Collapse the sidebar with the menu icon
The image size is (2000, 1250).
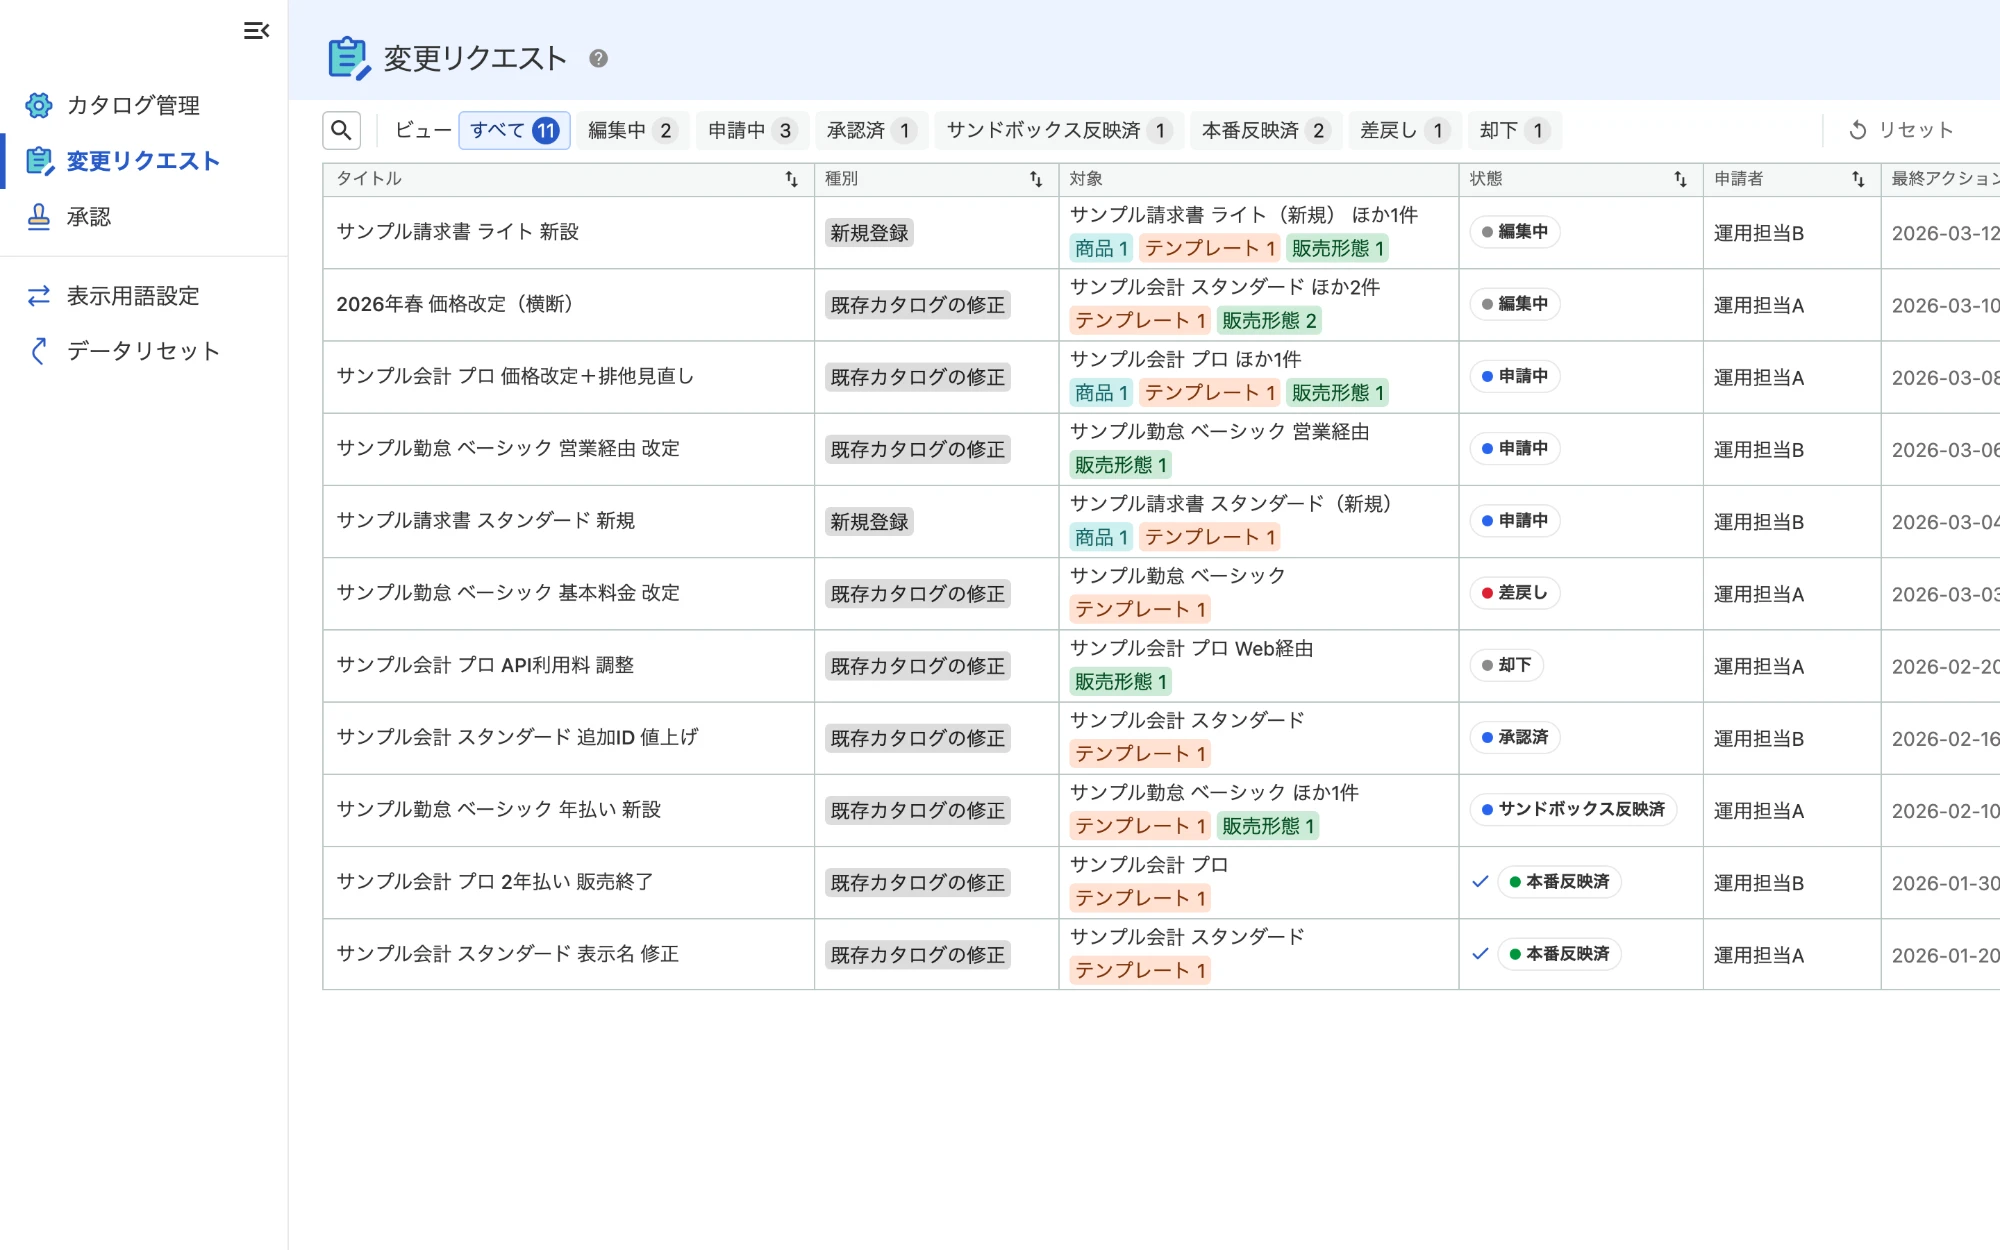[x=256, y=31]
